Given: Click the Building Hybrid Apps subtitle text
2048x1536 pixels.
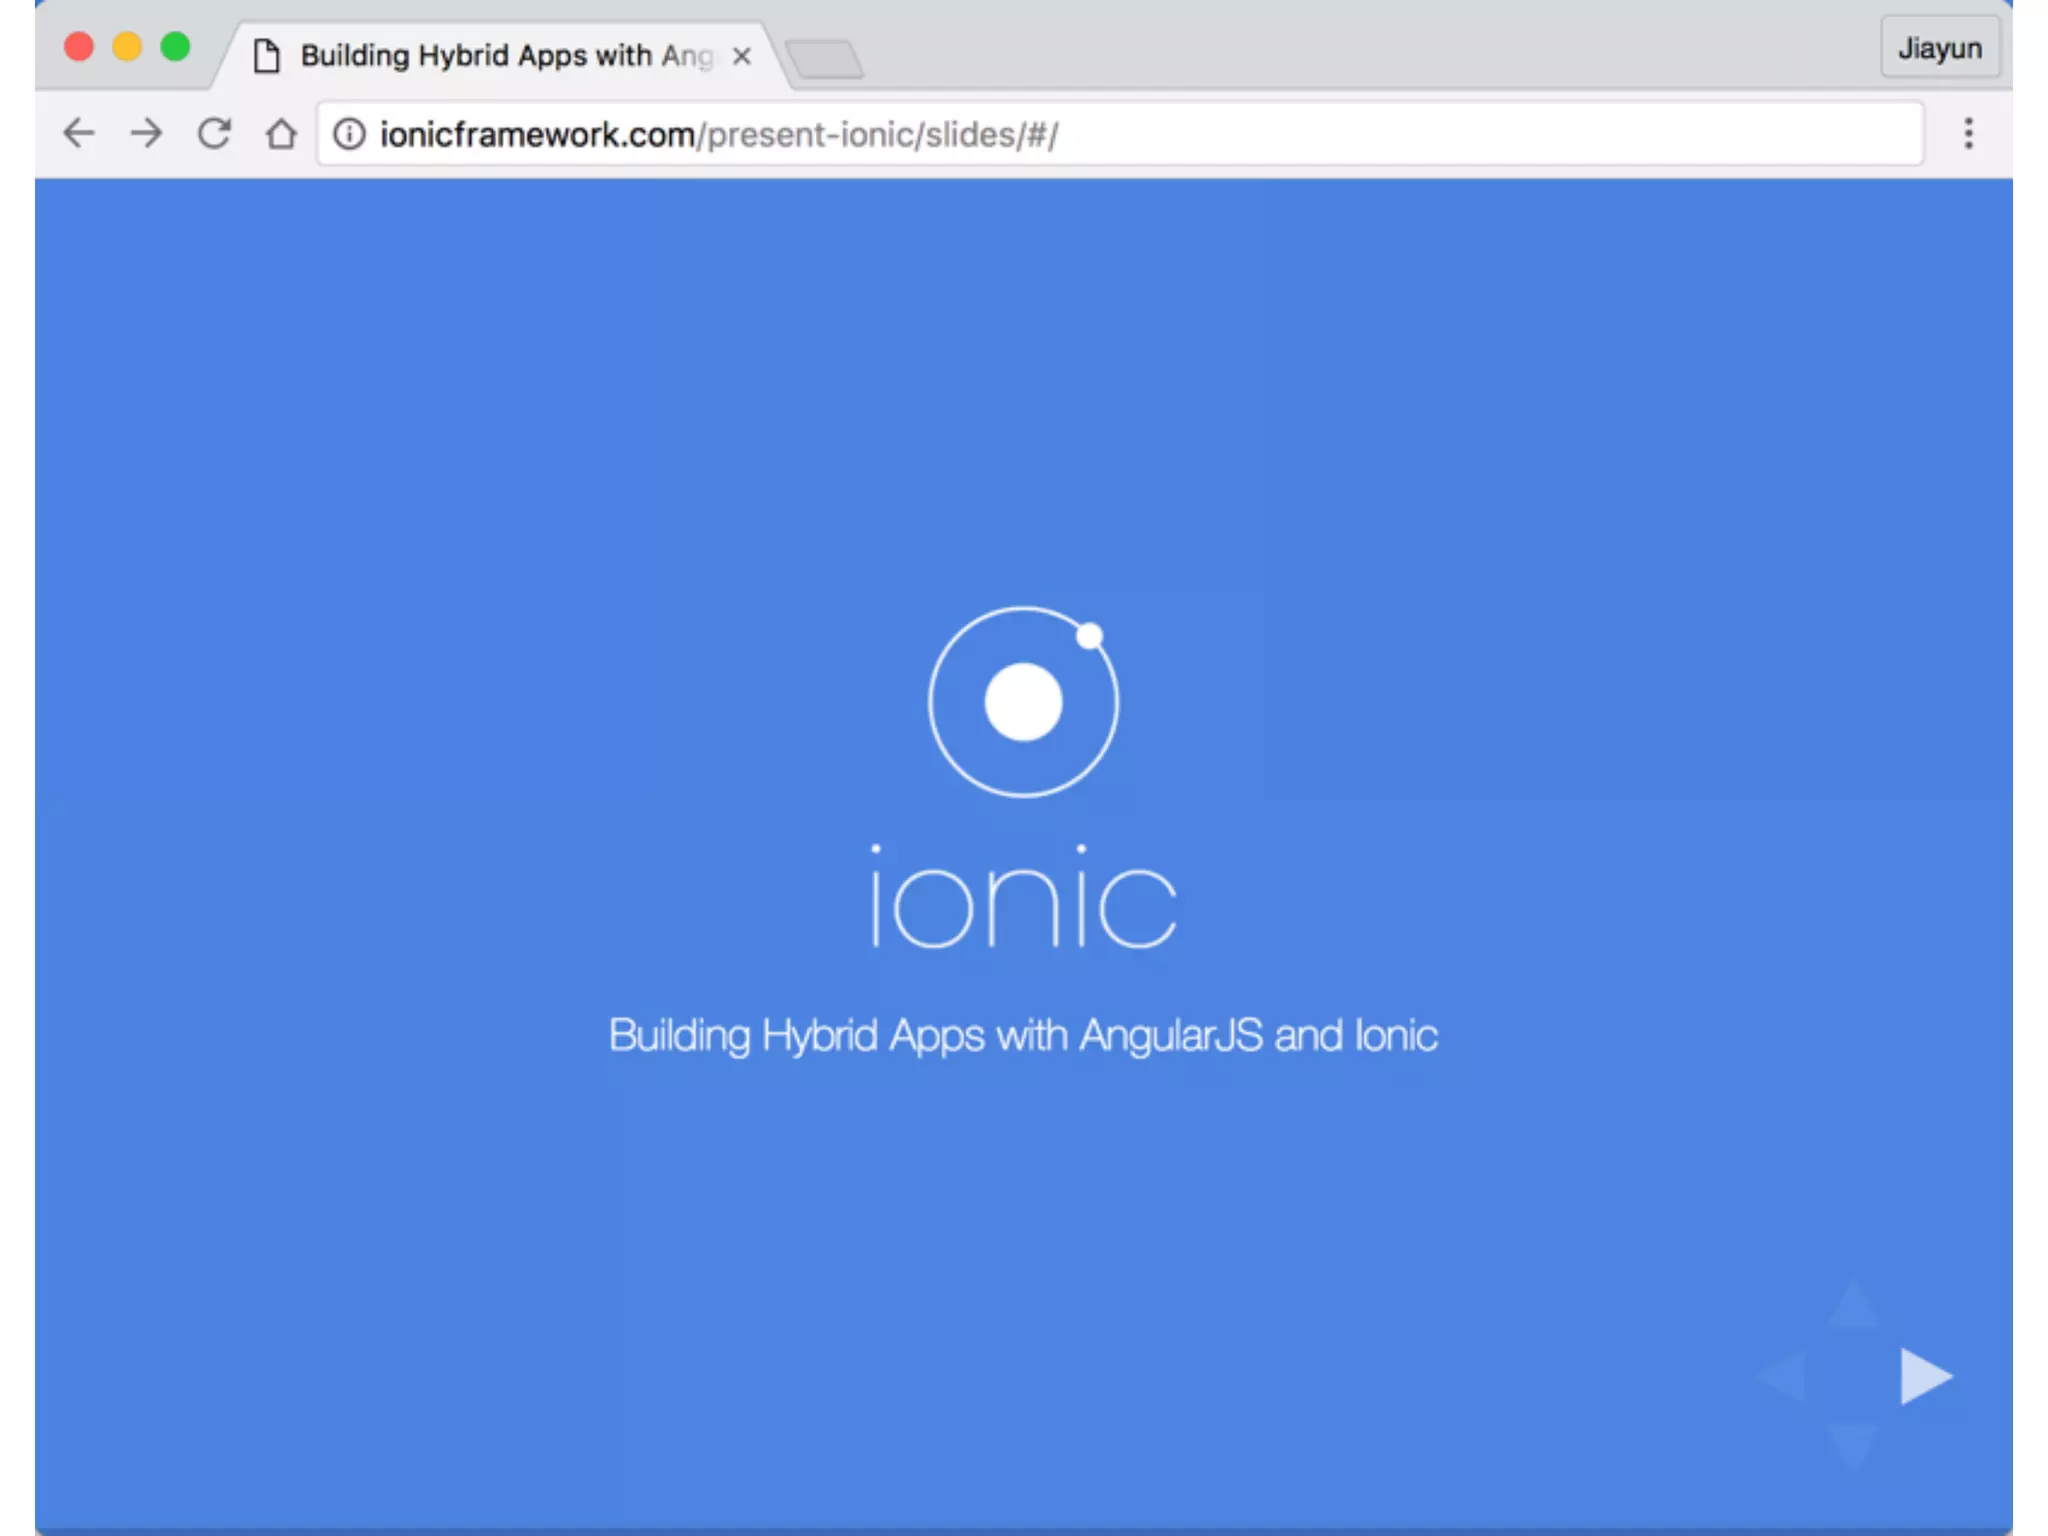Looking at the screenshot, I should click(x=1023, y=1036).
